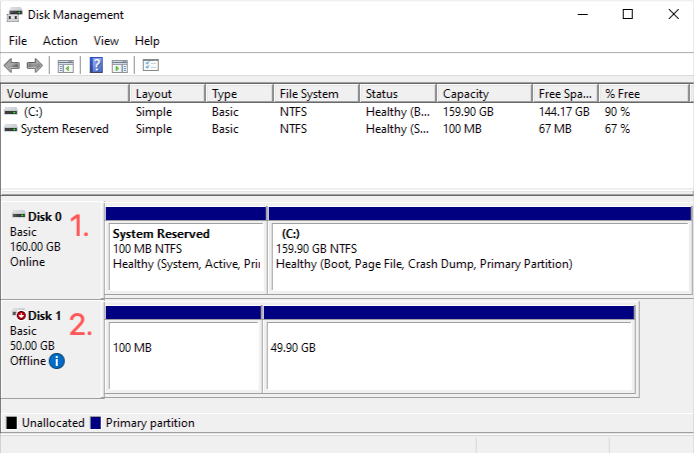
Task: Sort by the Layout column header
Action: tap(167, 93)
